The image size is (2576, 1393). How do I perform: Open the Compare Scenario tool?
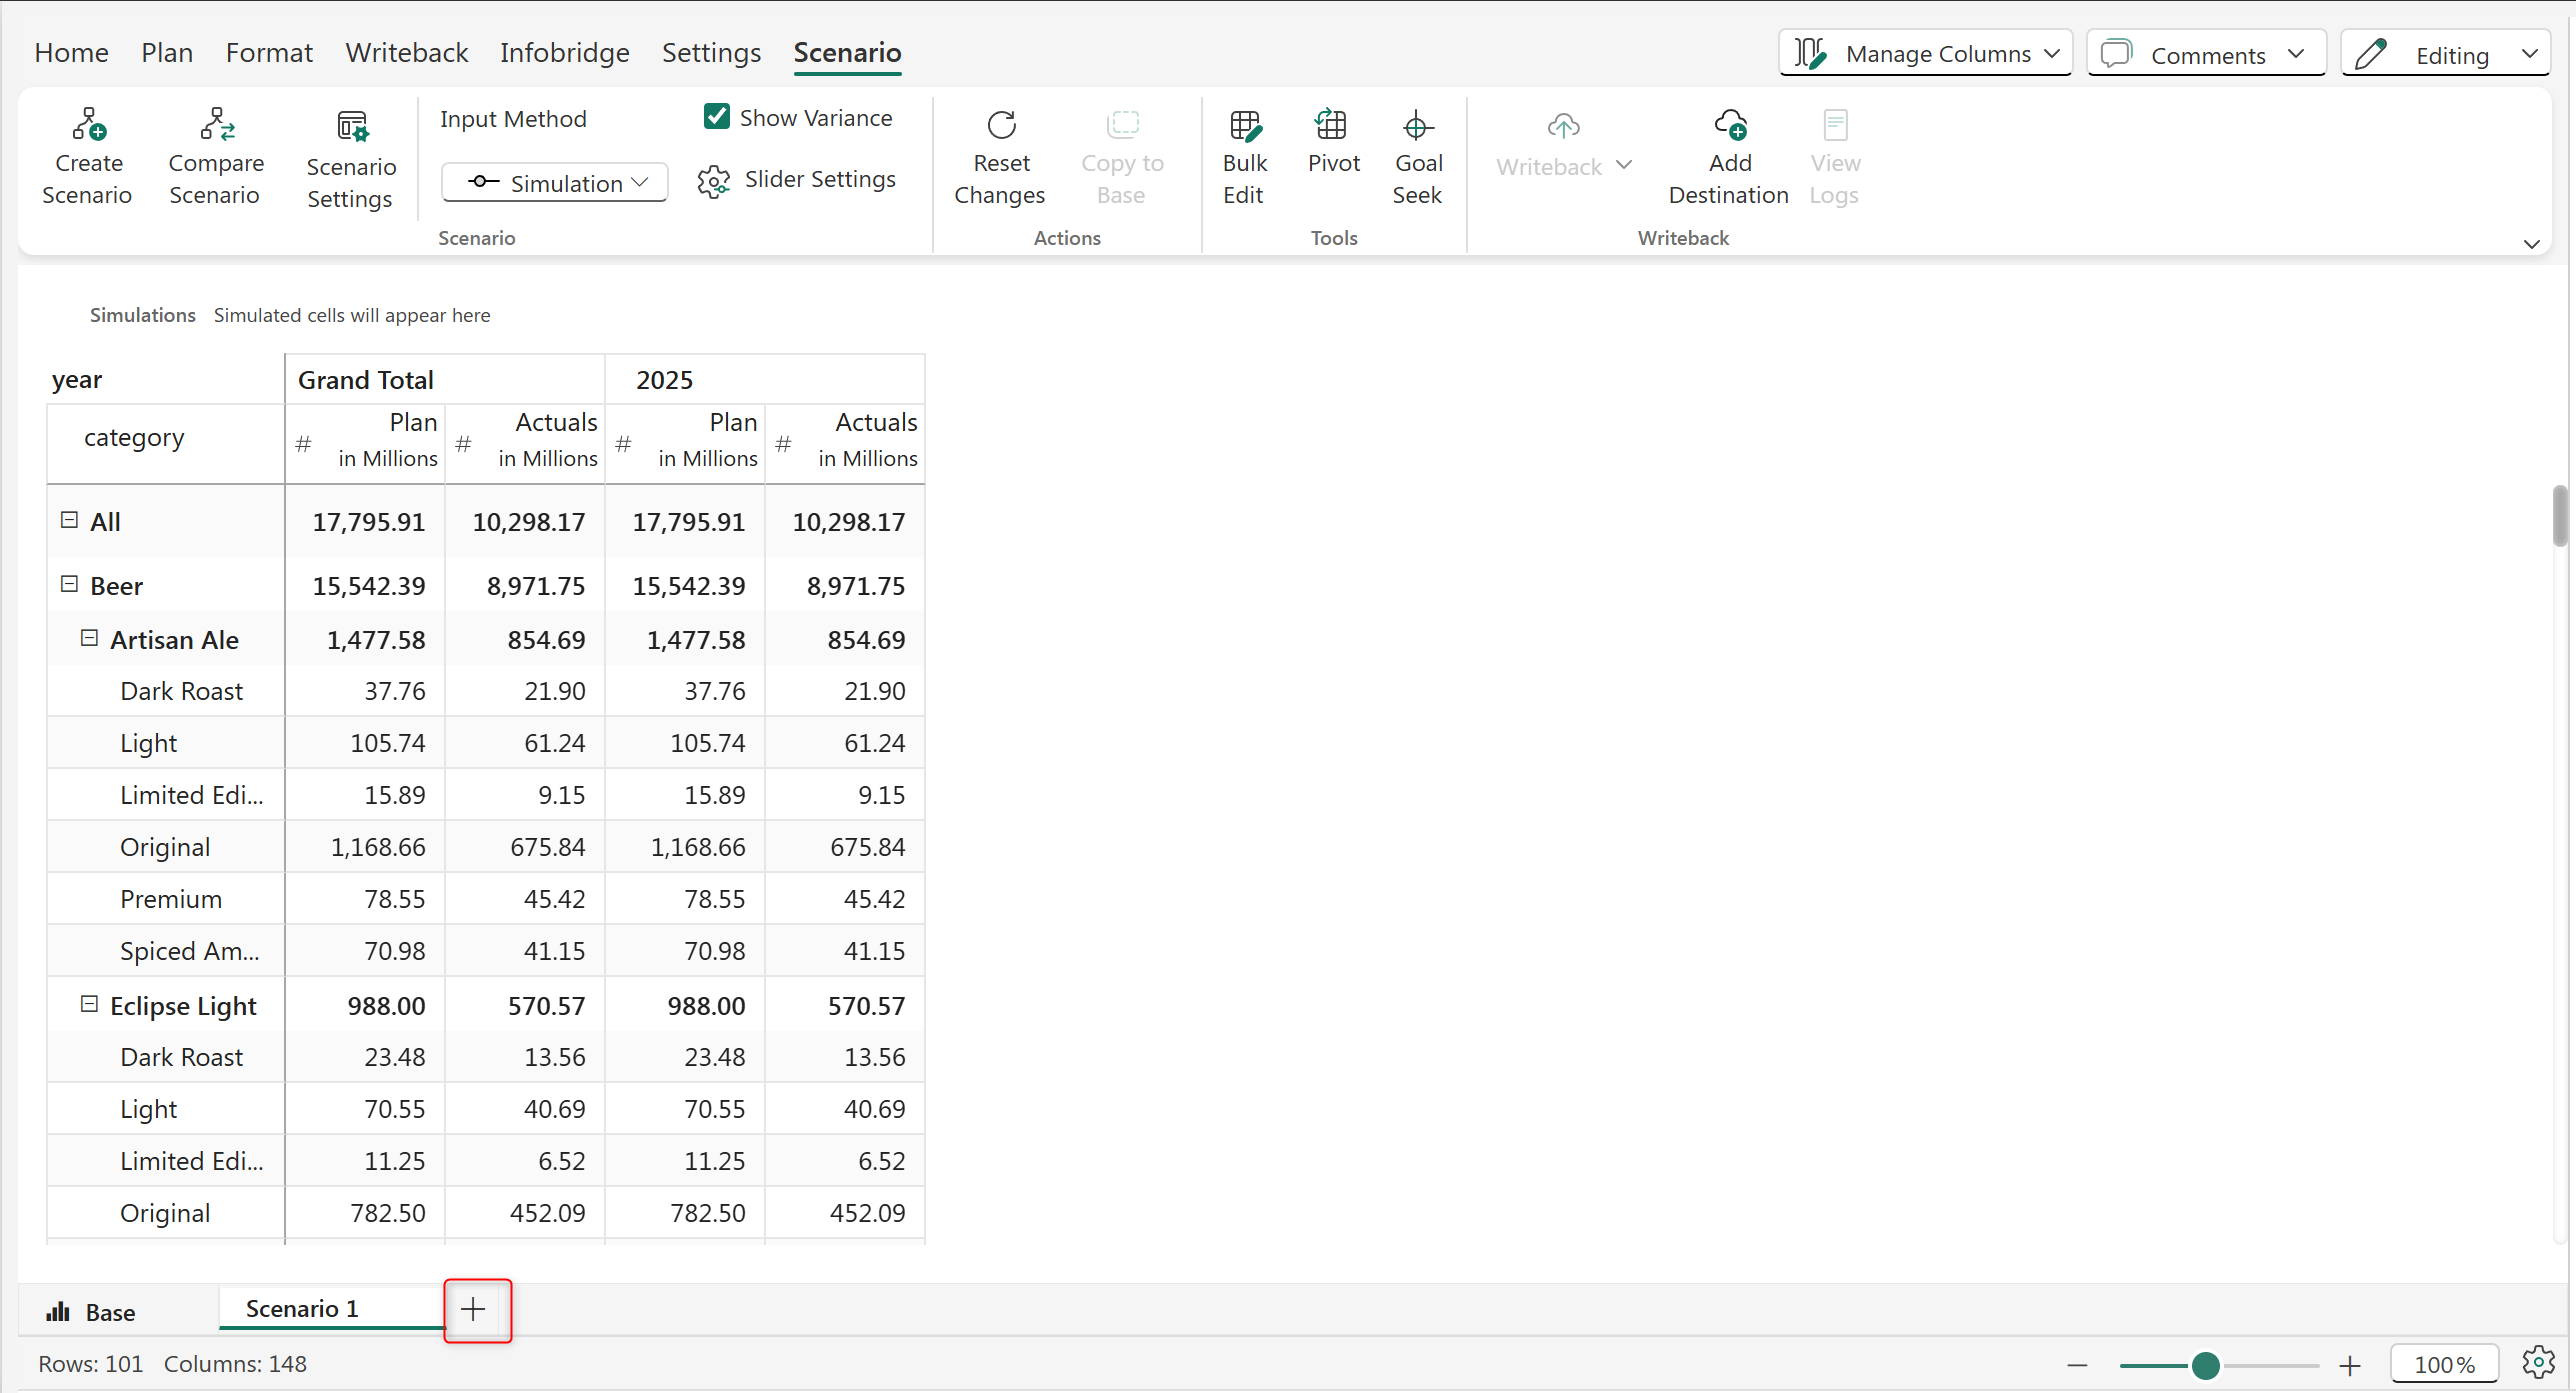click(x=216, y=126)
